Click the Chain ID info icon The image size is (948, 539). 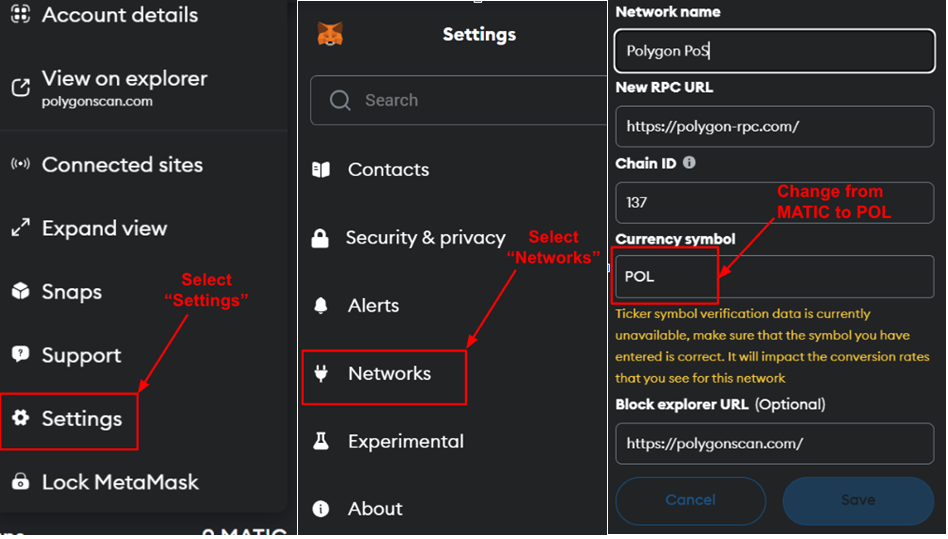click(689, 163)
